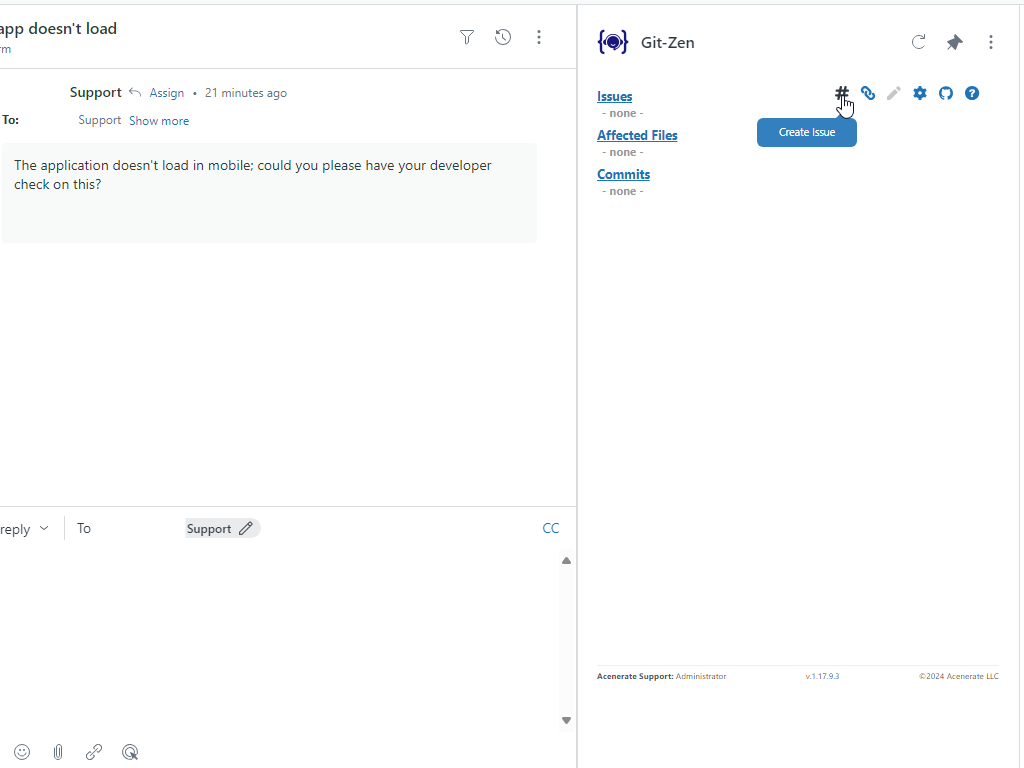Reload the Git-Zen app panel

918,42
